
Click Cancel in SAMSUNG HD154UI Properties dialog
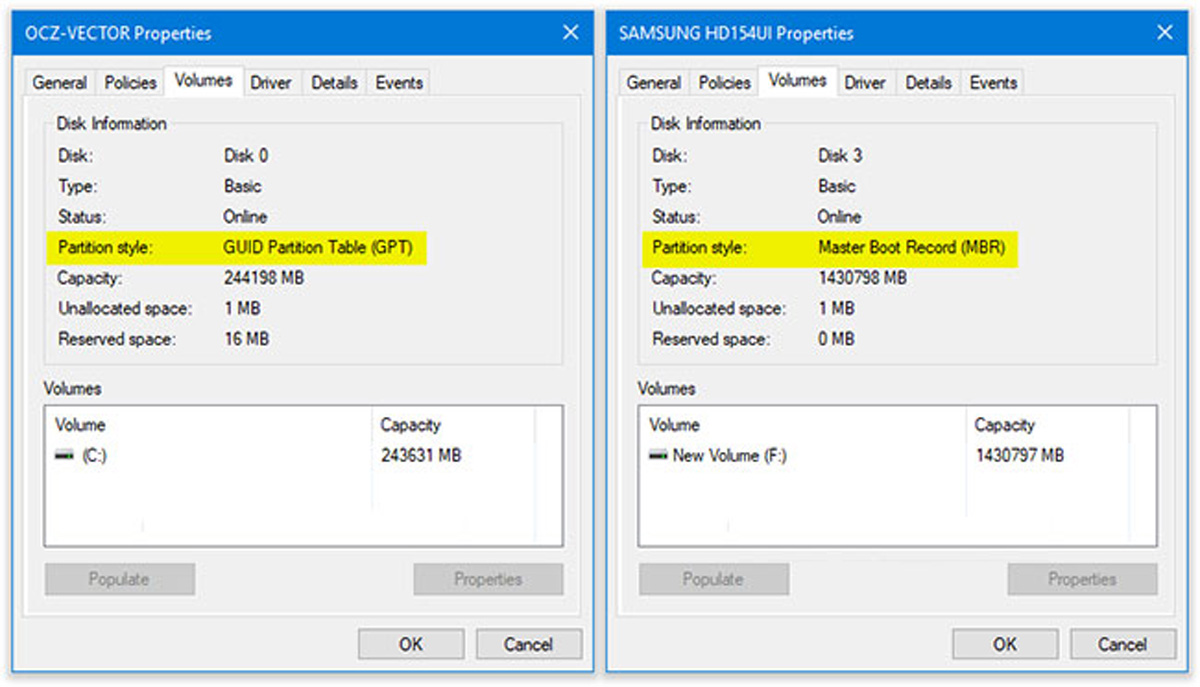(1123, 644)
